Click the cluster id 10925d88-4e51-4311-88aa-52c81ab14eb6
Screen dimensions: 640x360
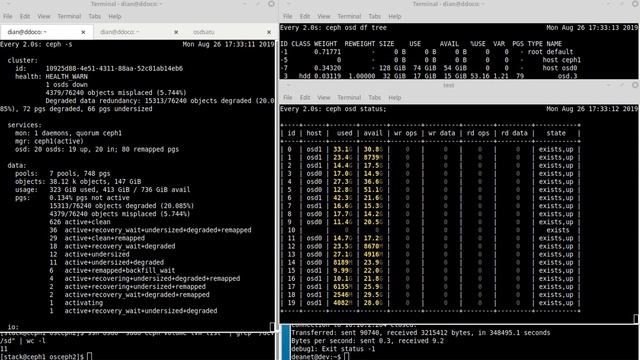pyautogui.click(x=114, y=68)
